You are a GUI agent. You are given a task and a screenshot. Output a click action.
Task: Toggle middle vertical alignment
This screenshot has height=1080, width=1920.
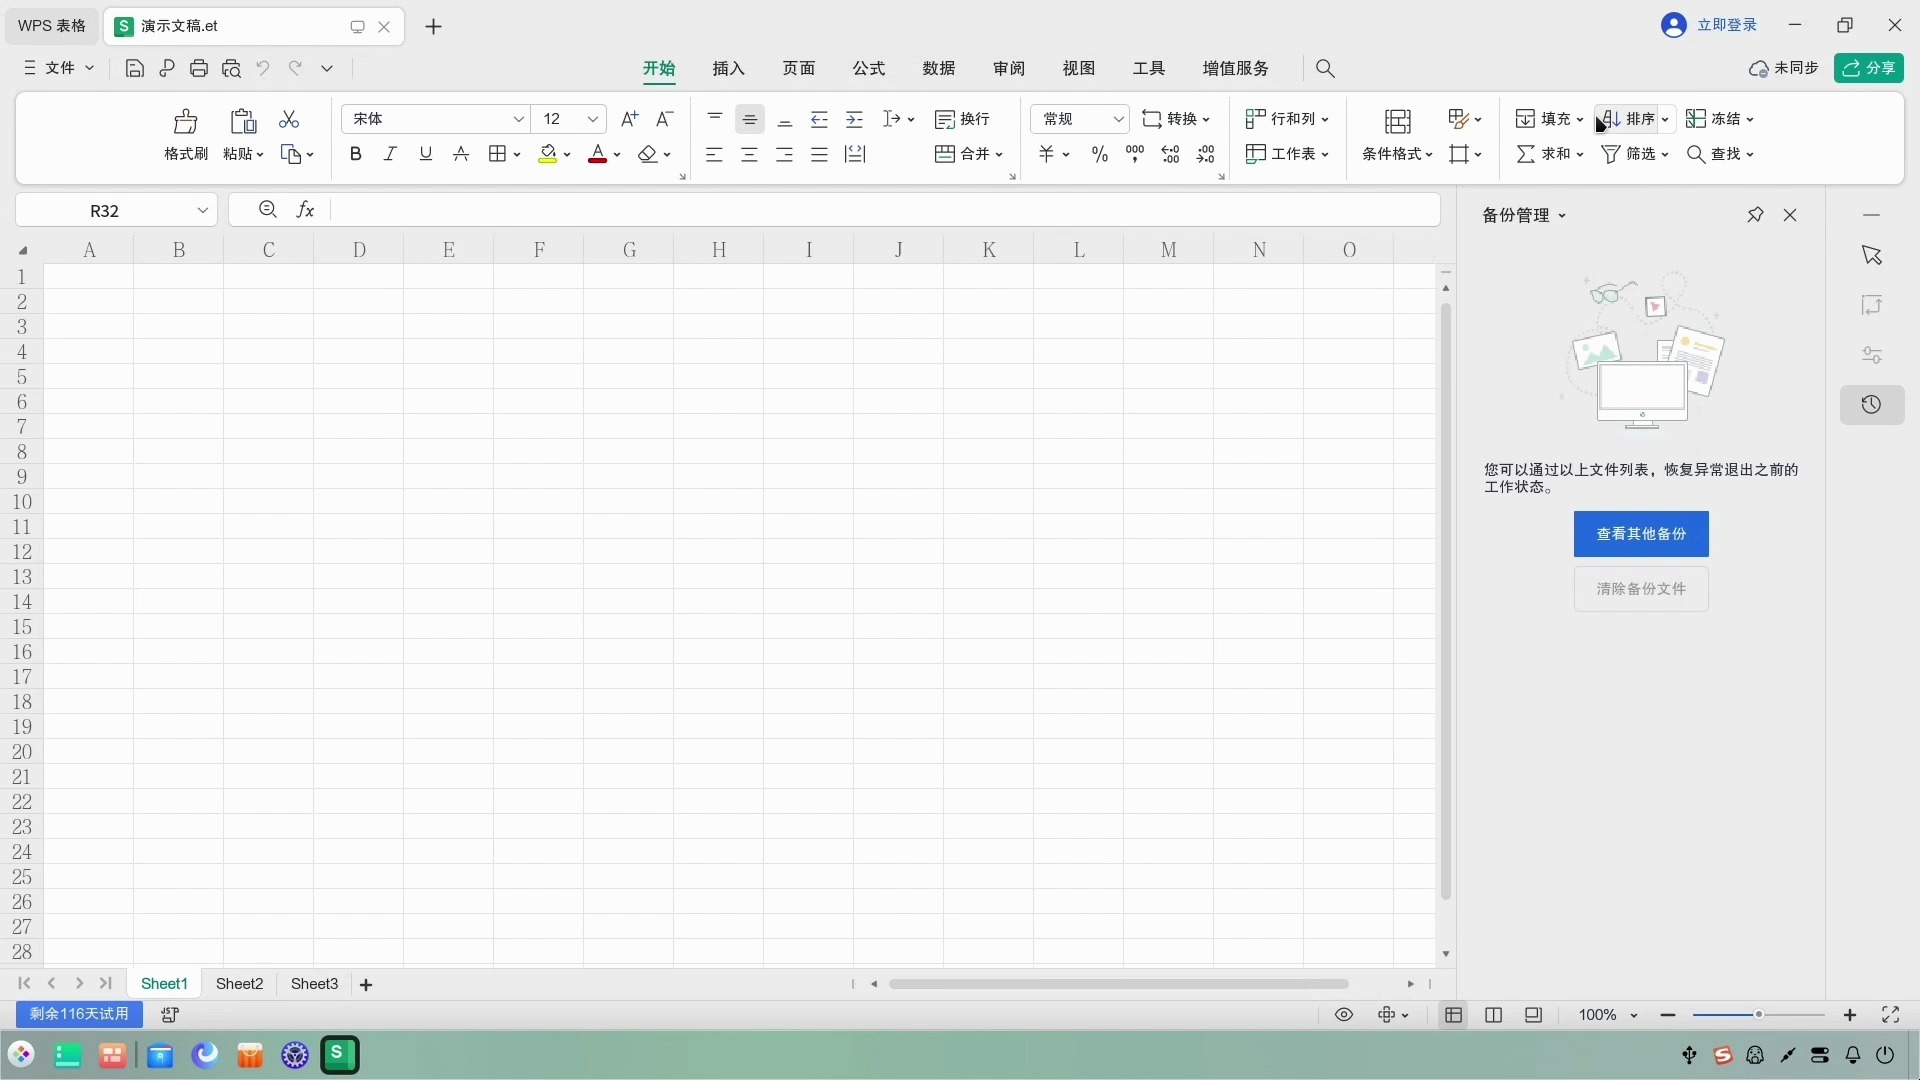(750, 119)
